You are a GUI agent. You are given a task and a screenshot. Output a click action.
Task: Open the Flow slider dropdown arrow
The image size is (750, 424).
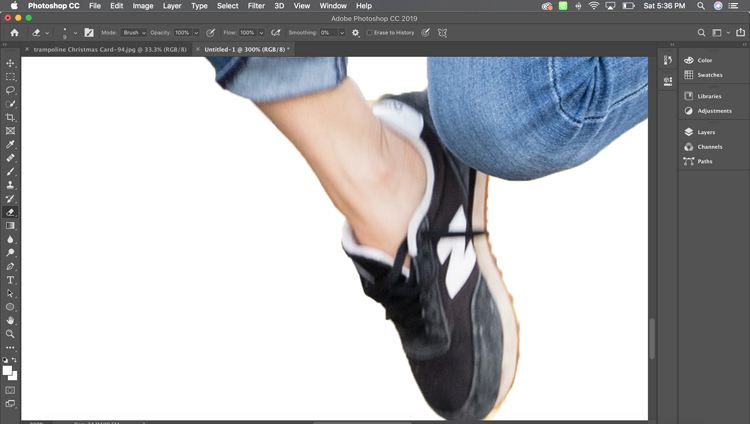click(x=261, y=33)
